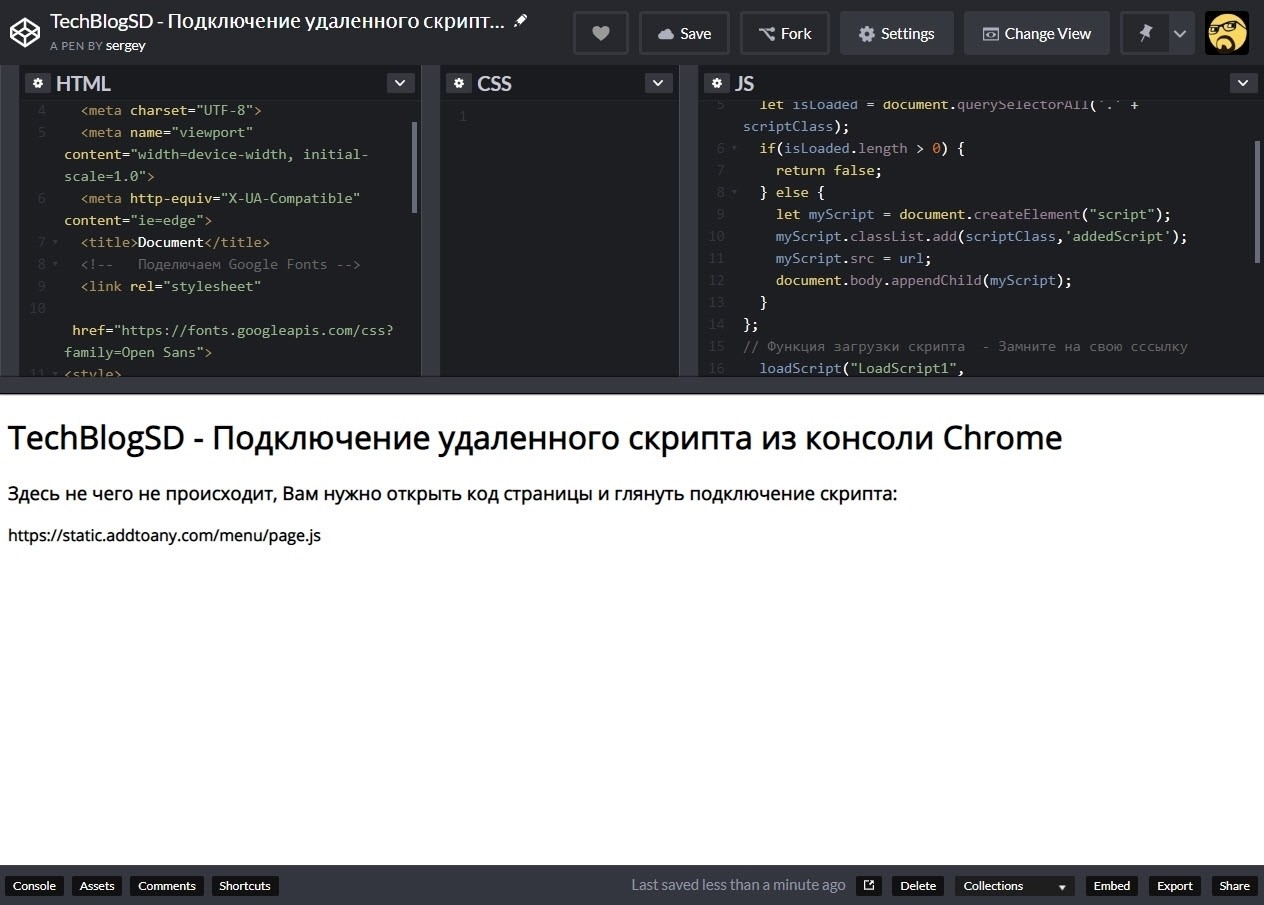
Task: Click the static.addtoany.com URL text
Action: (164, 535)
